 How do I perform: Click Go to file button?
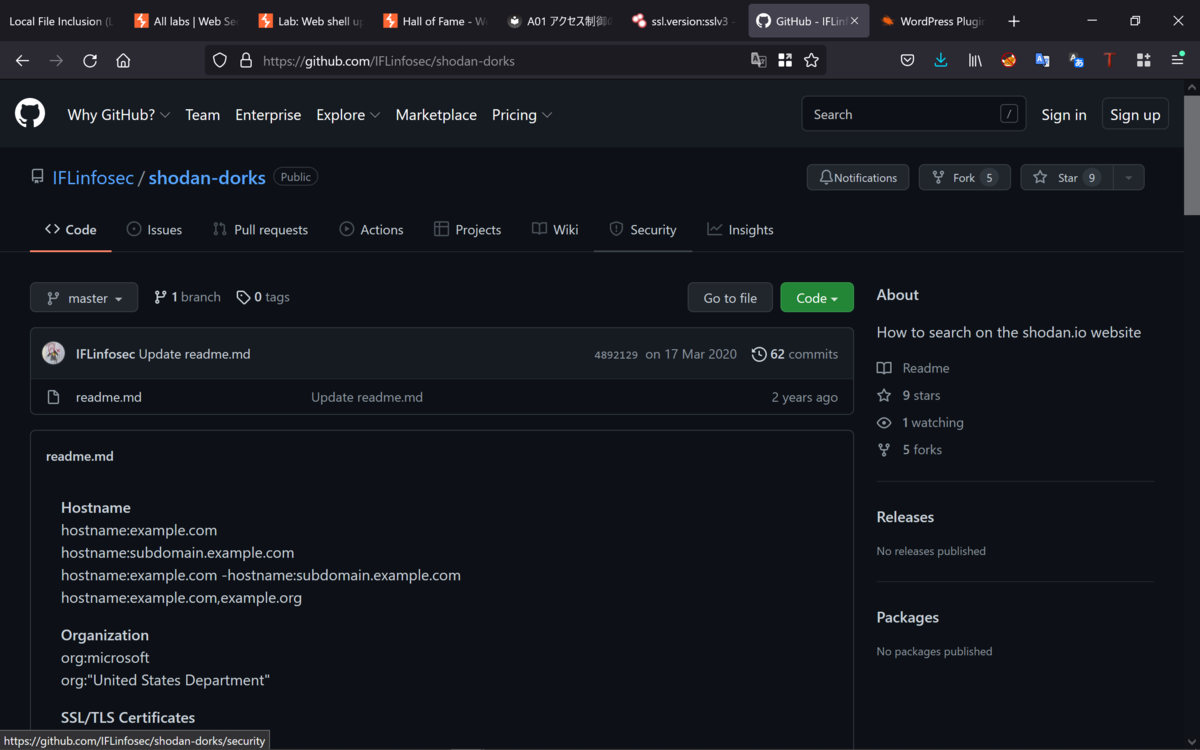pyautogui.click(x=730, y=297)
